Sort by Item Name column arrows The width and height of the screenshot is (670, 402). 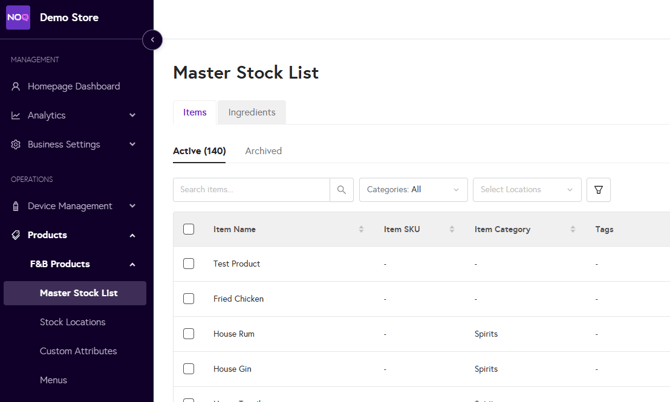click(361, 230)
